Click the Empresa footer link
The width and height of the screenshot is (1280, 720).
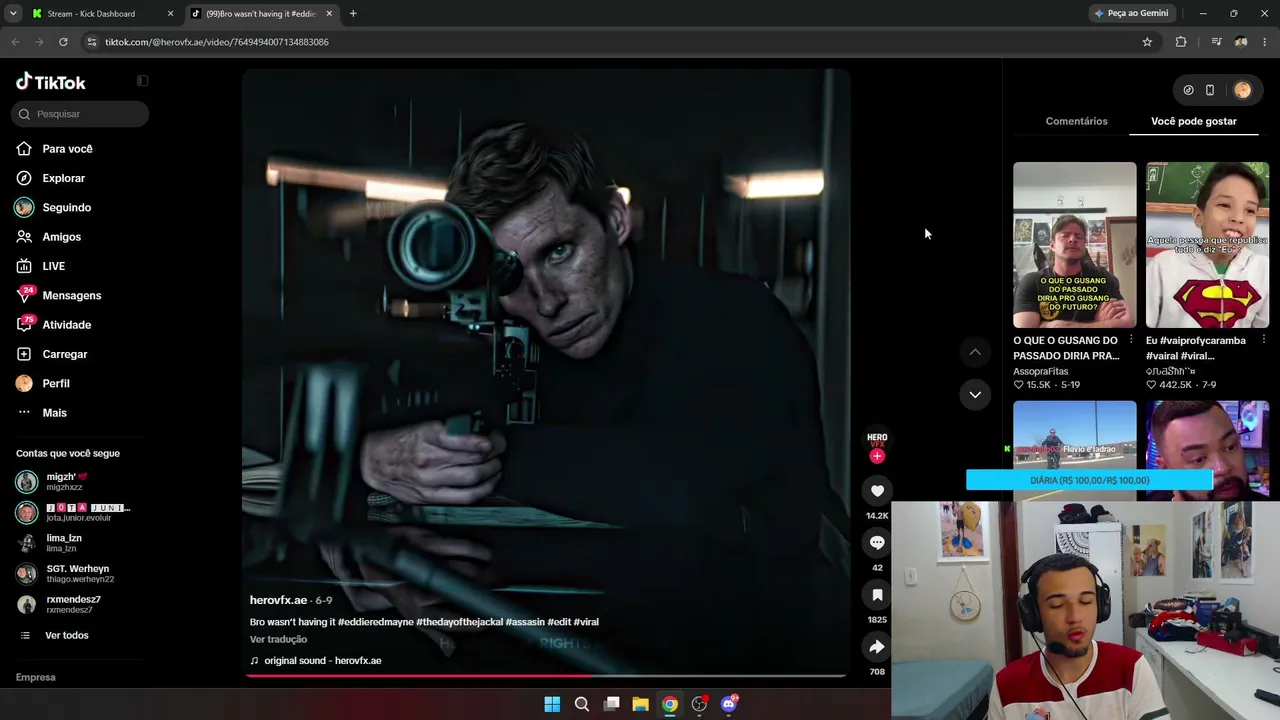point(36,677)
